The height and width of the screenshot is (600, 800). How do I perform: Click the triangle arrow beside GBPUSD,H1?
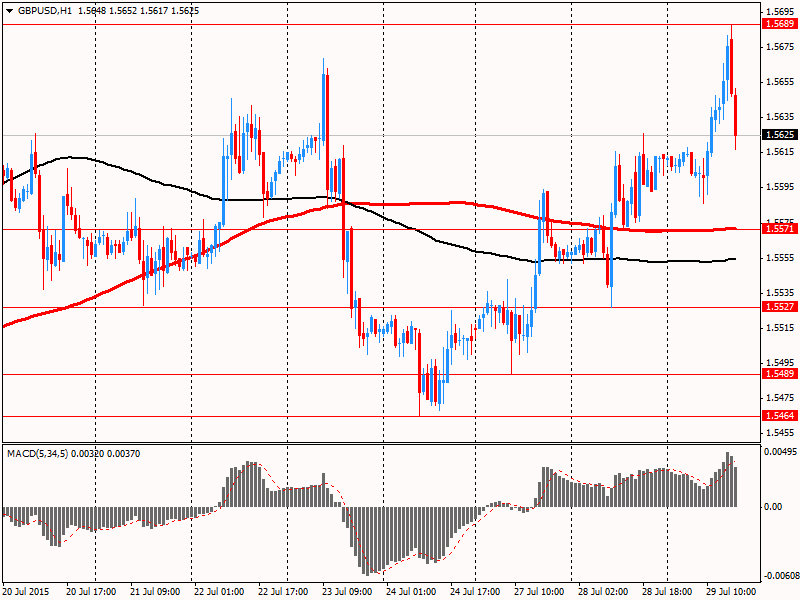pos(9,10)
